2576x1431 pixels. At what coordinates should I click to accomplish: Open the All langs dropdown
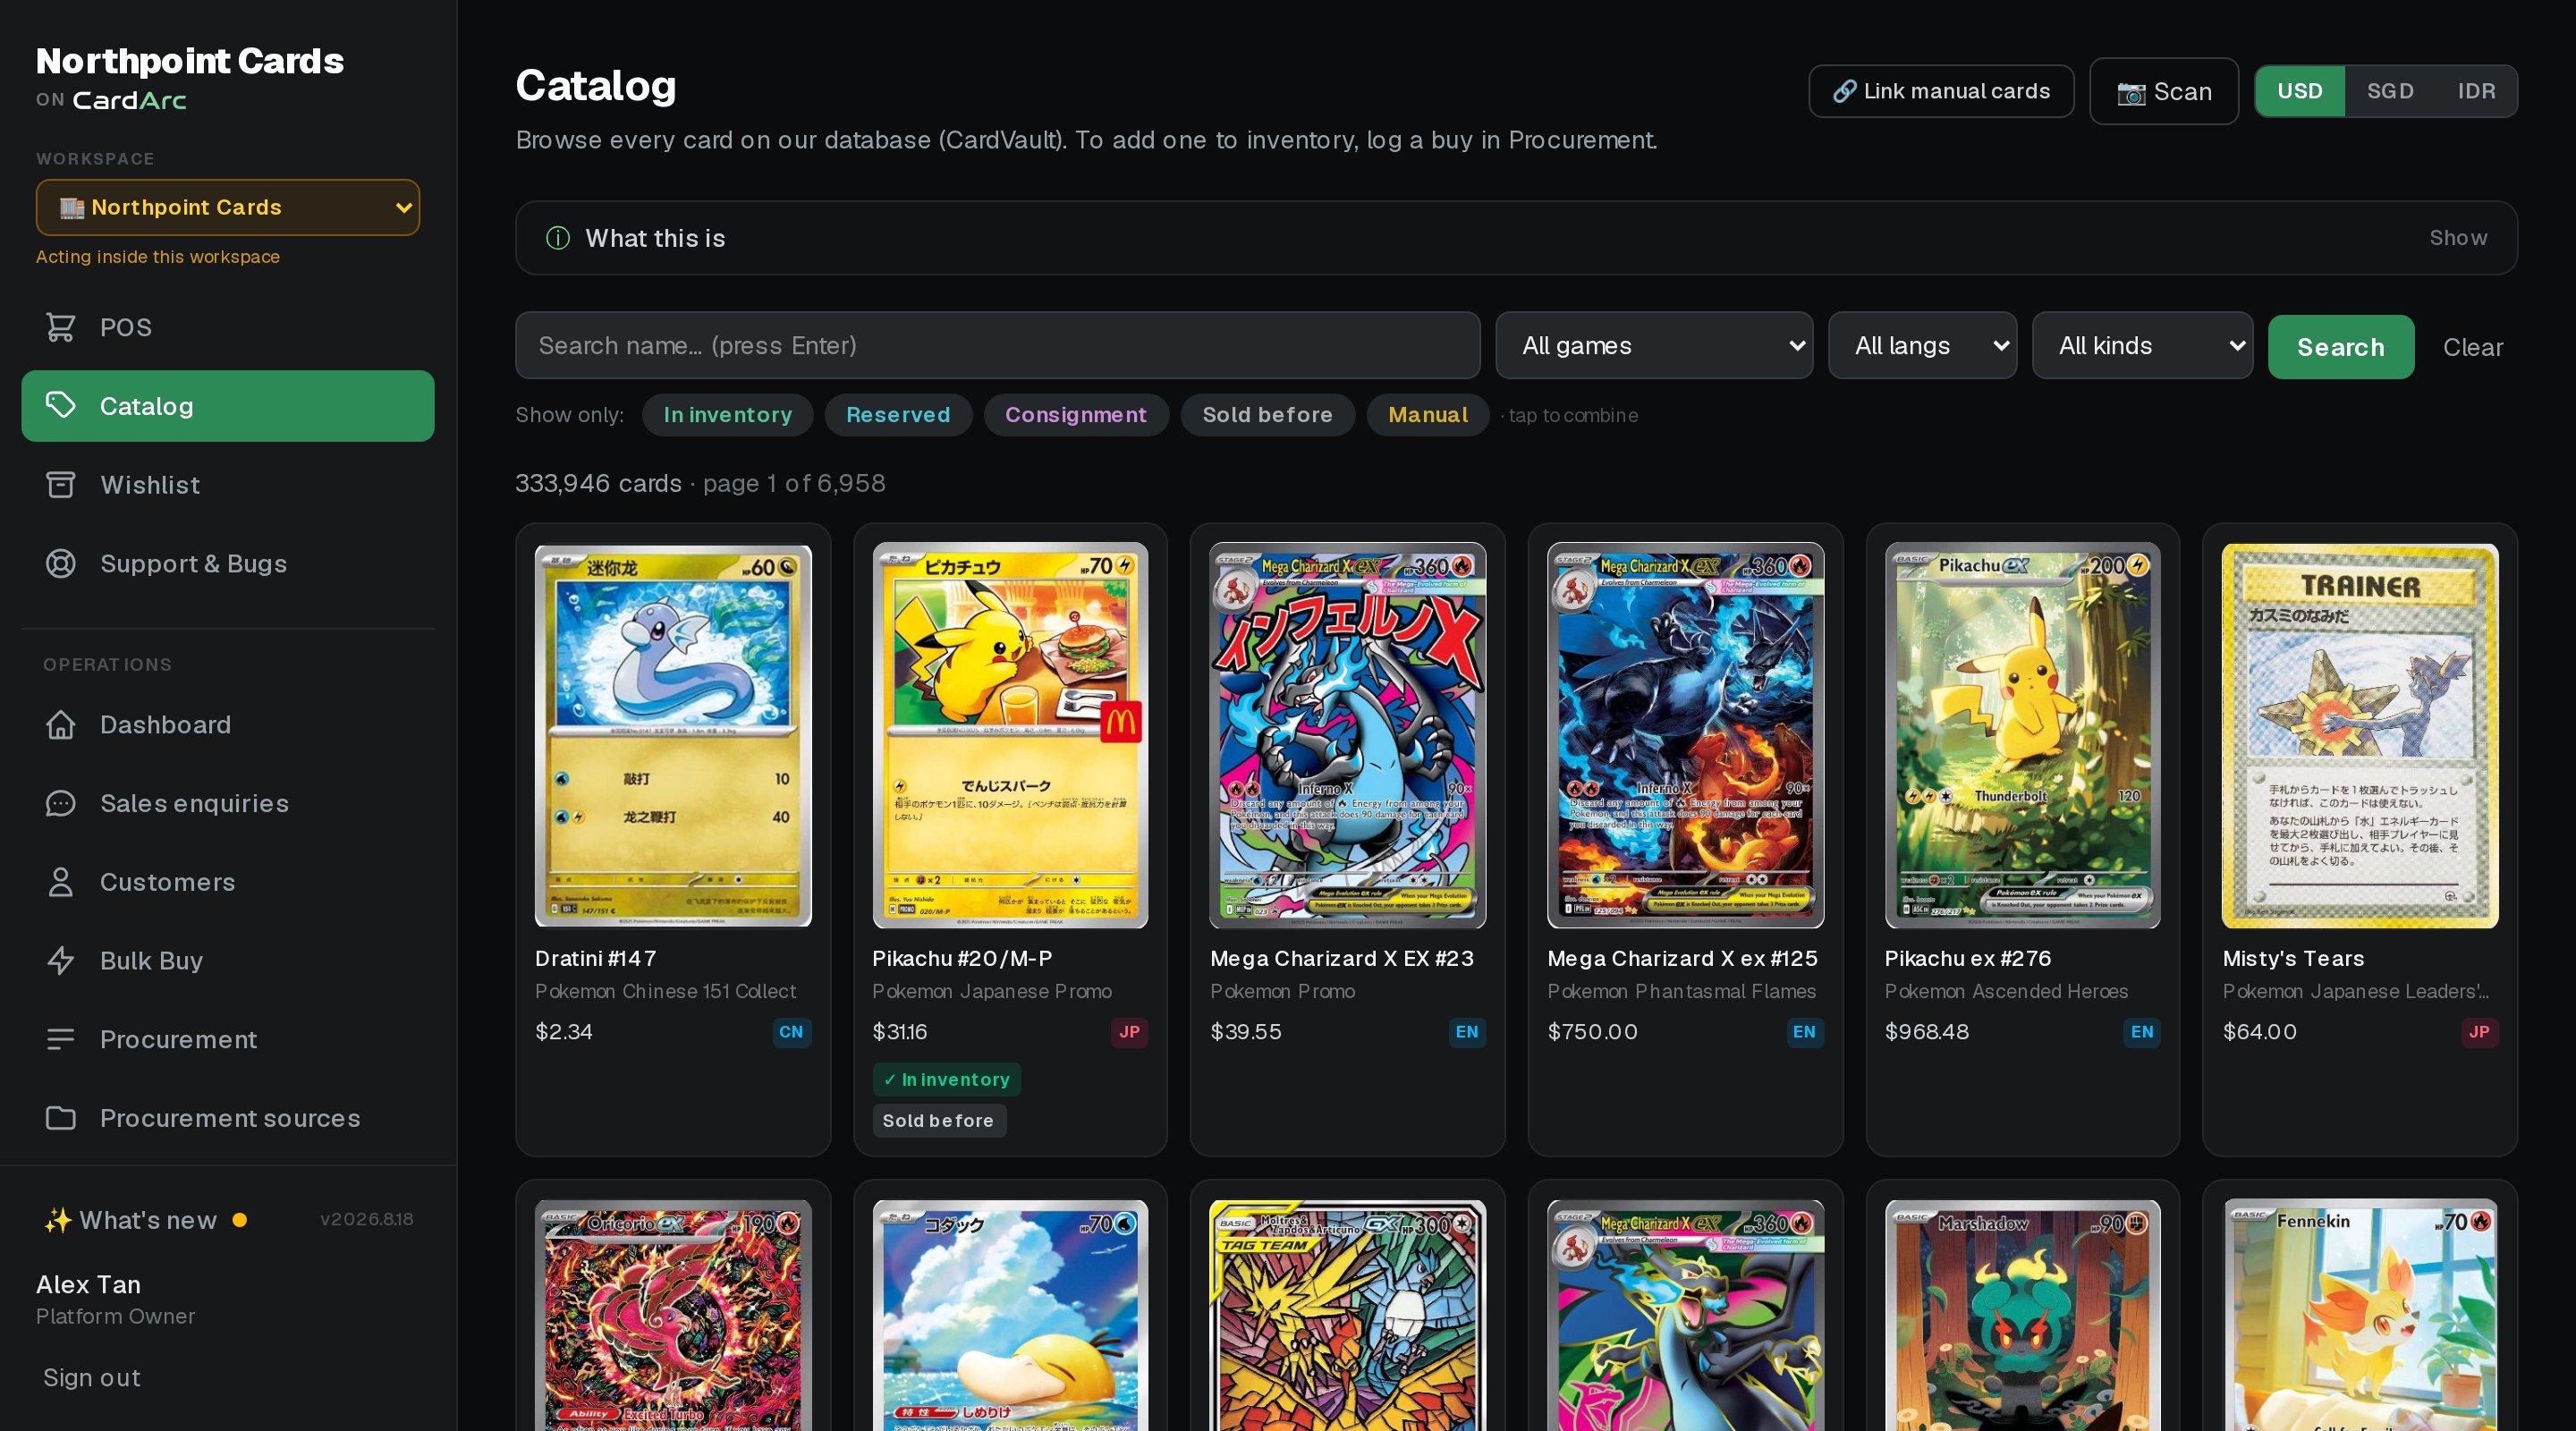[1922, 345]
